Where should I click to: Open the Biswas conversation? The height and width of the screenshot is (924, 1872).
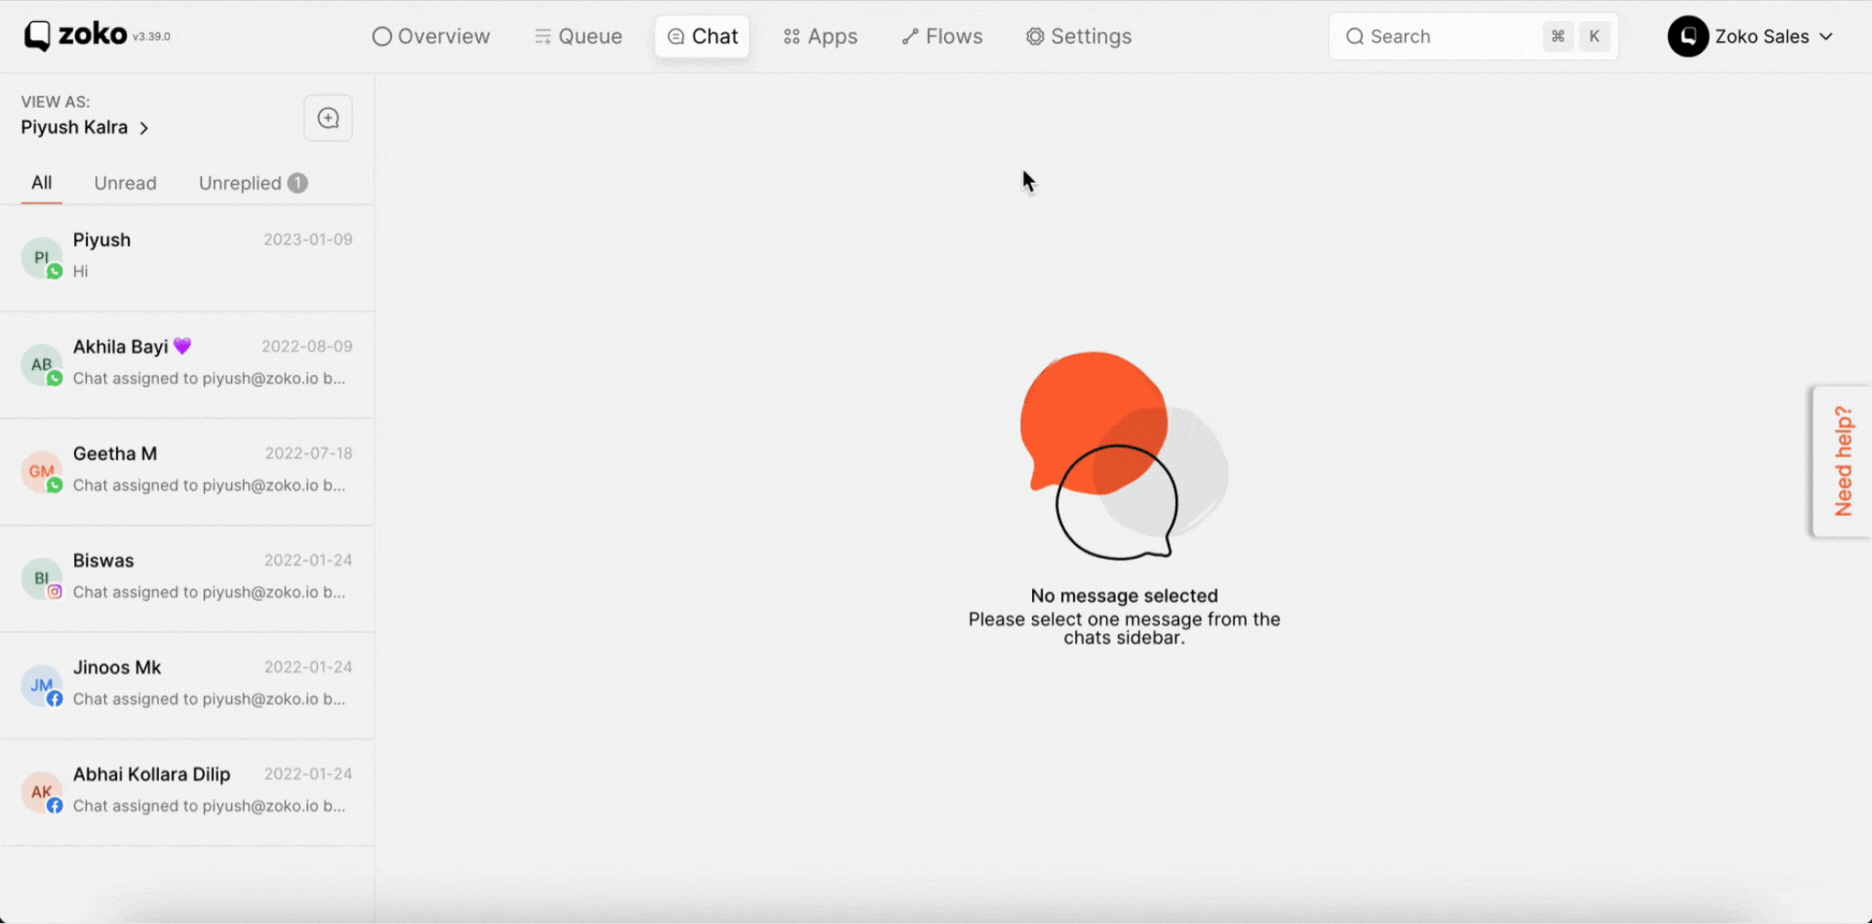tap(187, 578)
